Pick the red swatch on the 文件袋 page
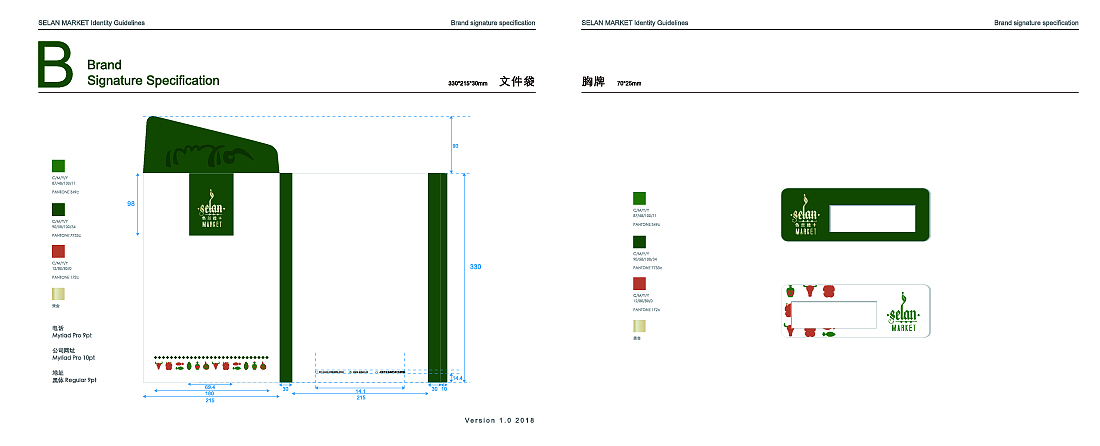1100x446 pixels. [x=58, y=251]
